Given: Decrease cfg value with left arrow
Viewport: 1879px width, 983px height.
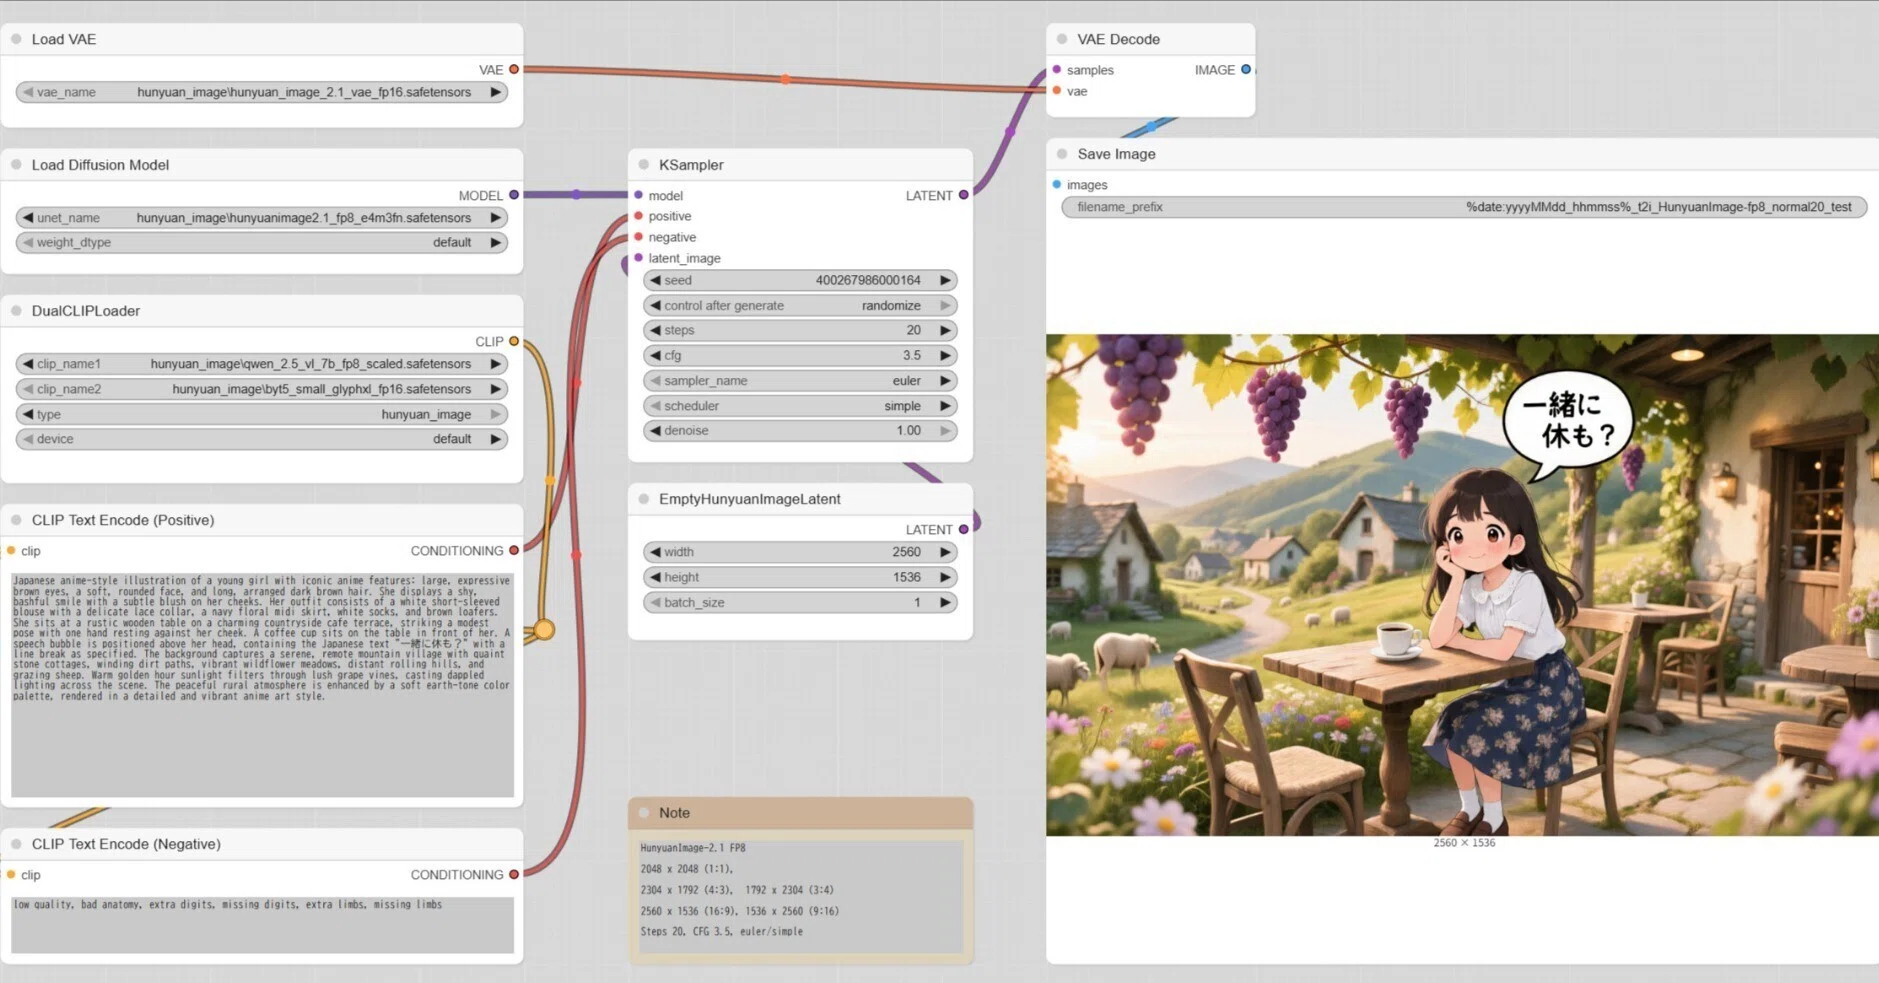Looking at the screenshot, I should click(x=655, y=355).
